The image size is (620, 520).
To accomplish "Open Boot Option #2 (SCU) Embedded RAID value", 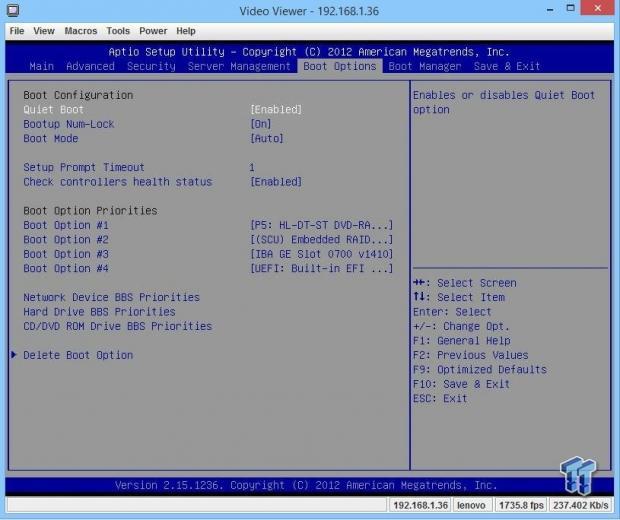I will point(321,240).
